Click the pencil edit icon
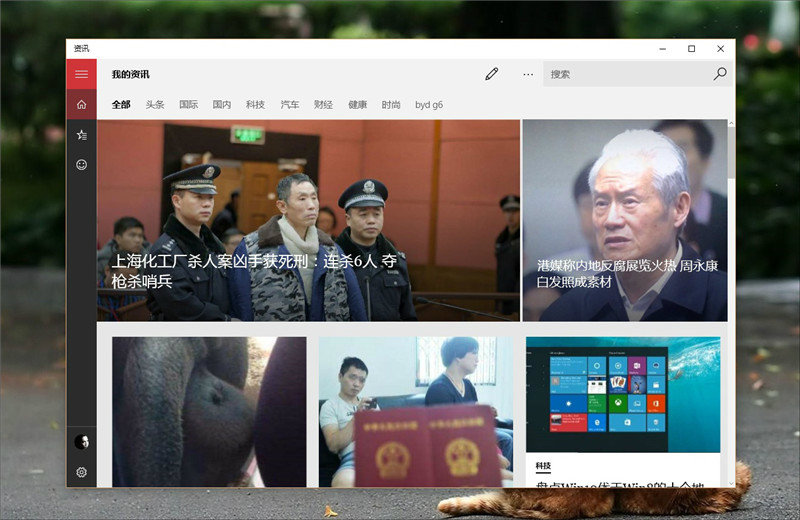Screen dimensions: 800x520 491,74
